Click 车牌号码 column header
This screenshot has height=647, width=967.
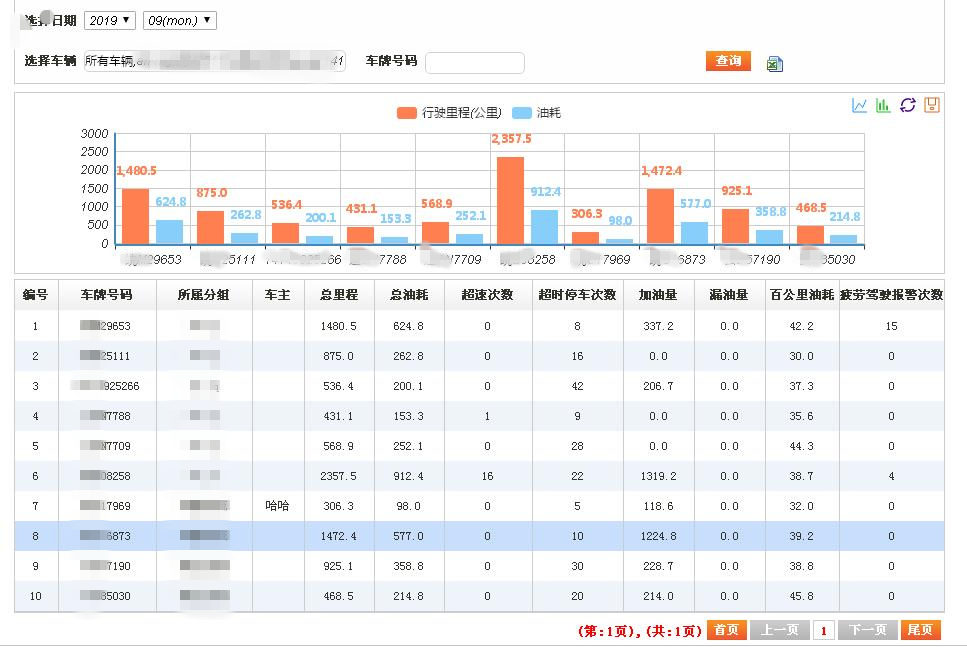coord(107,295)
